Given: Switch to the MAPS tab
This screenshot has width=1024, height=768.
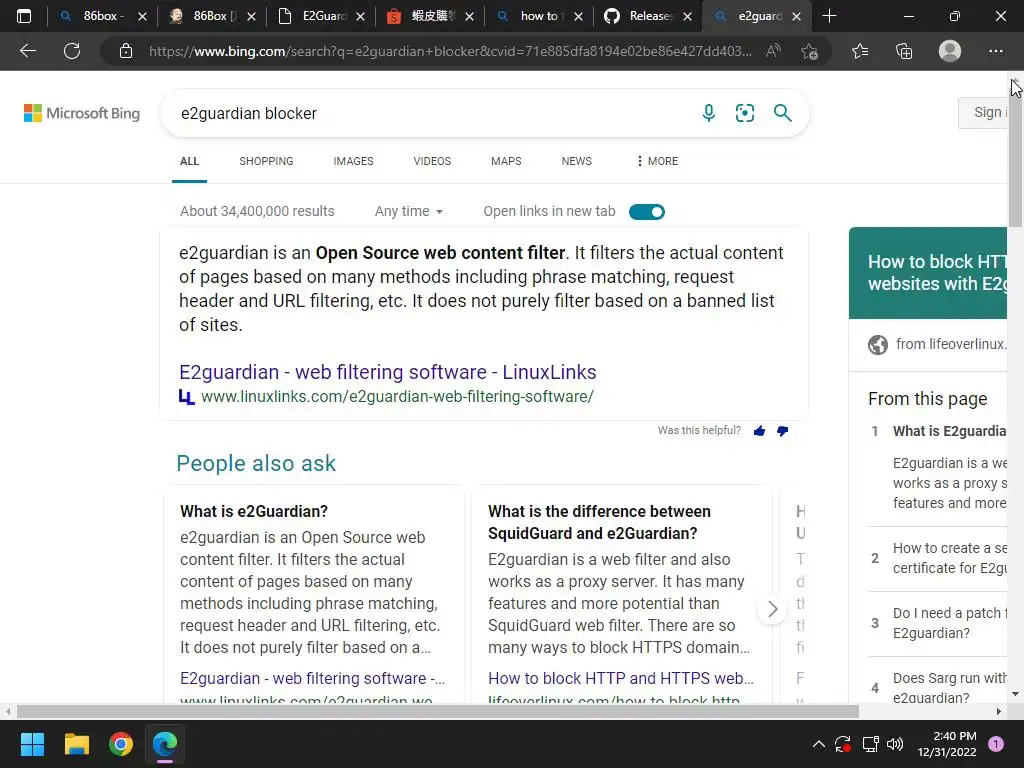Looking at the screenshot, I should [x=506, y=161].
